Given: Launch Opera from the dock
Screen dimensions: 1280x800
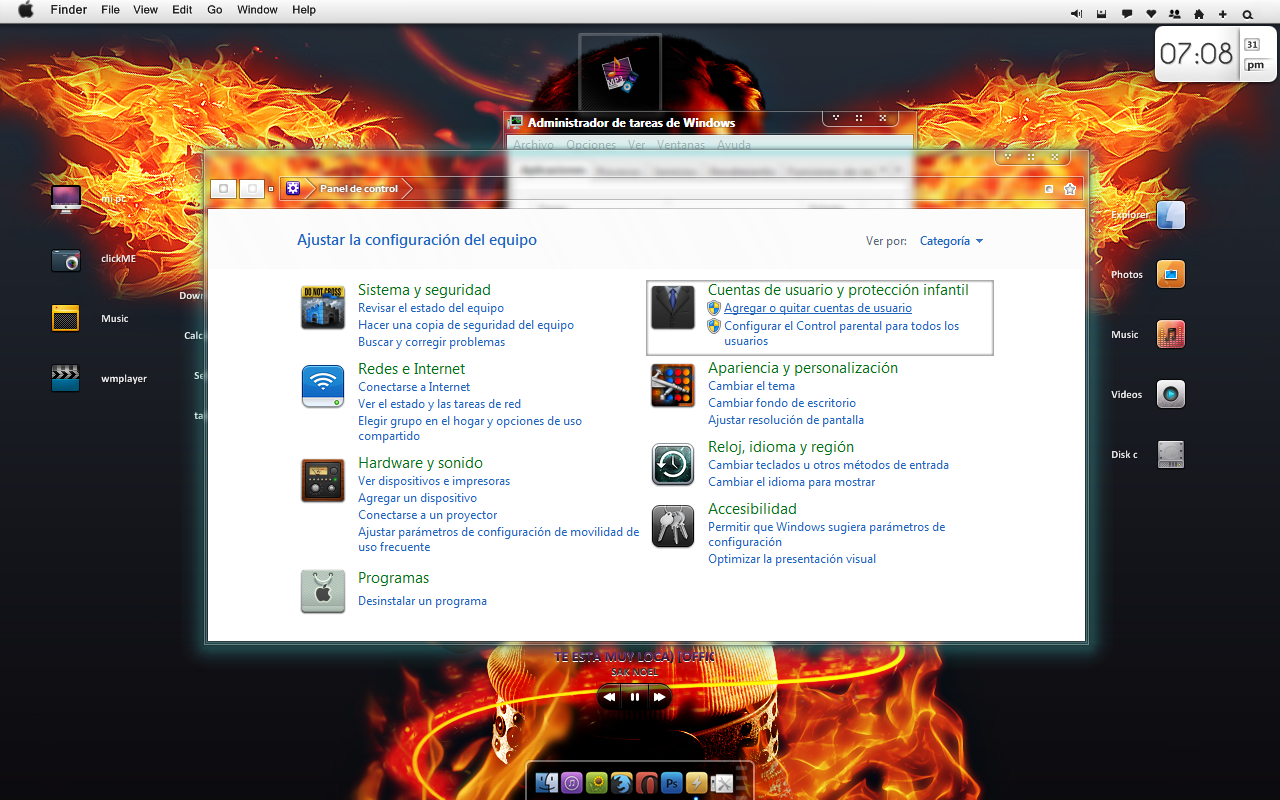Looking at the screenshot, I should 647,783.
